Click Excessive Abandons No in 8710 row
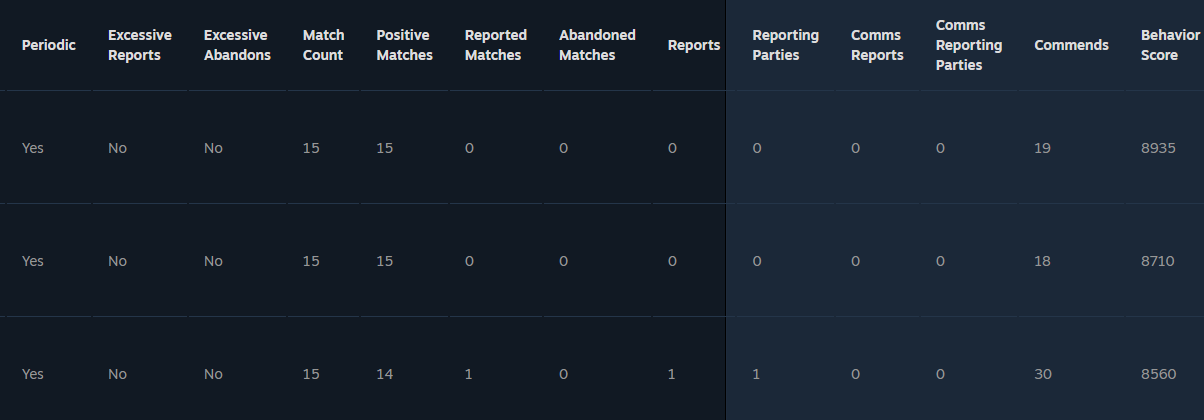 tap(213, 261)
